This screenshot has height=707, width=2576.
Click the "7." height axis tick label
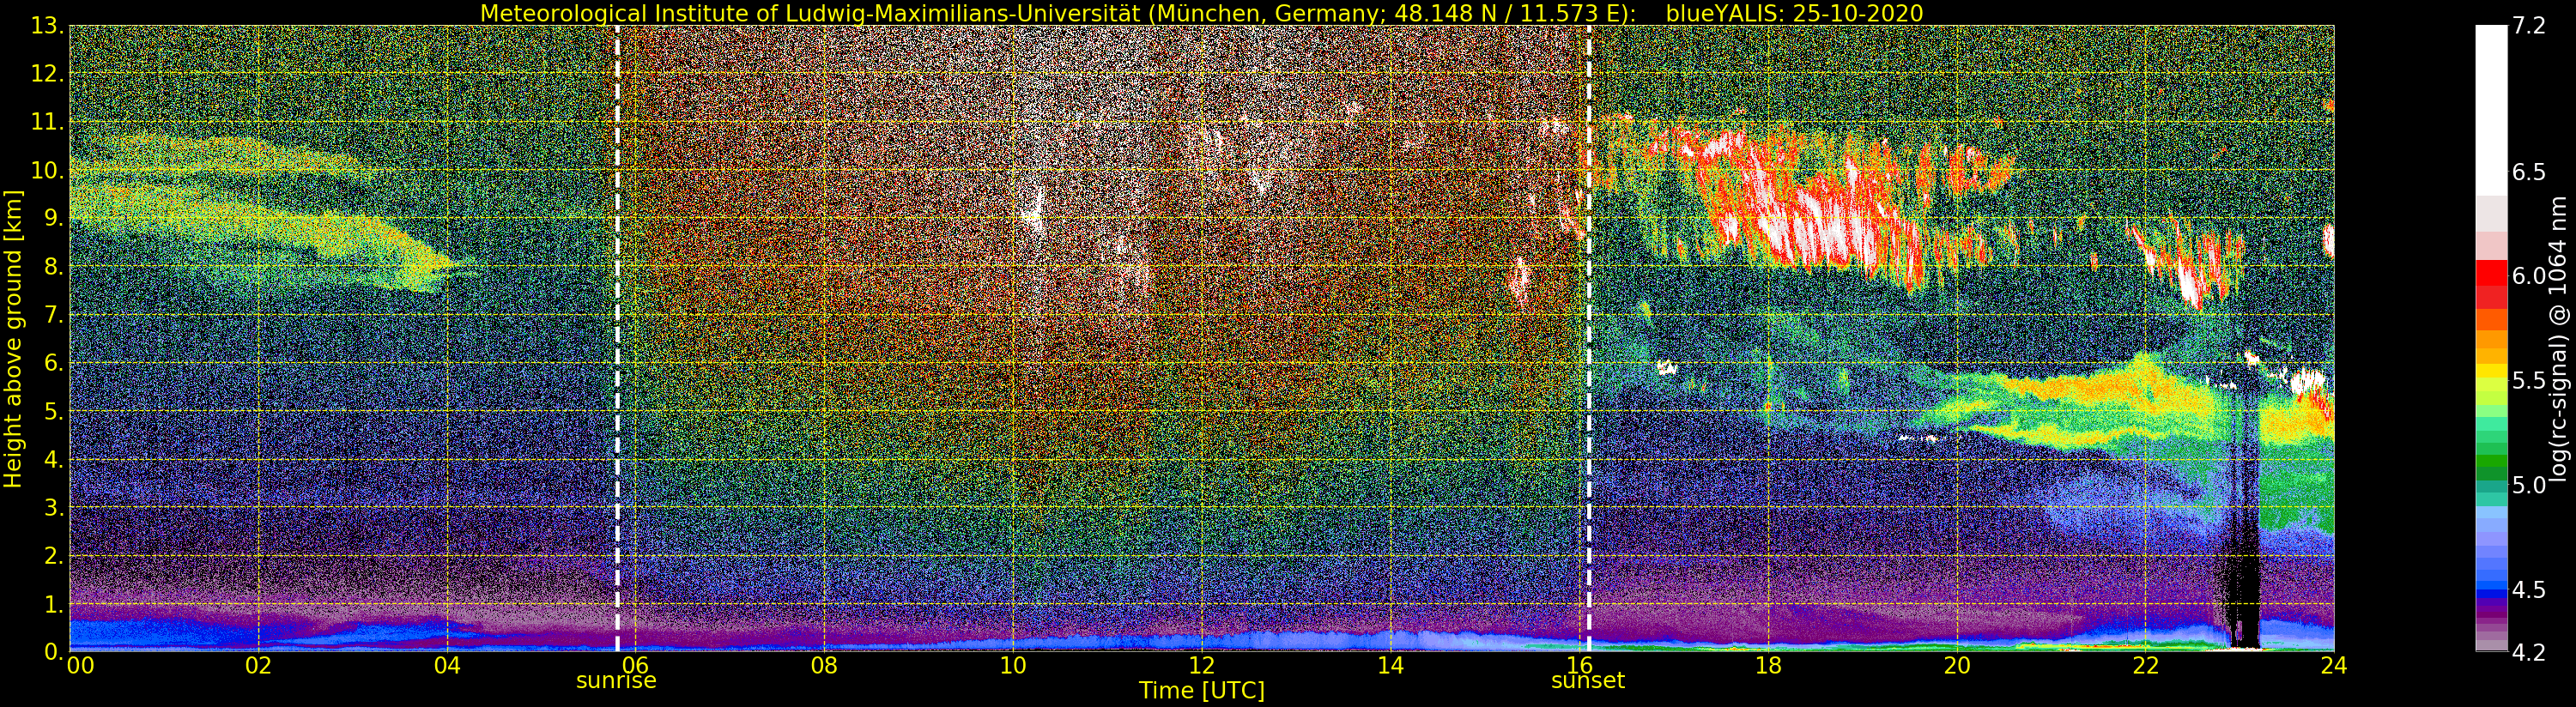tap(53, 316)
